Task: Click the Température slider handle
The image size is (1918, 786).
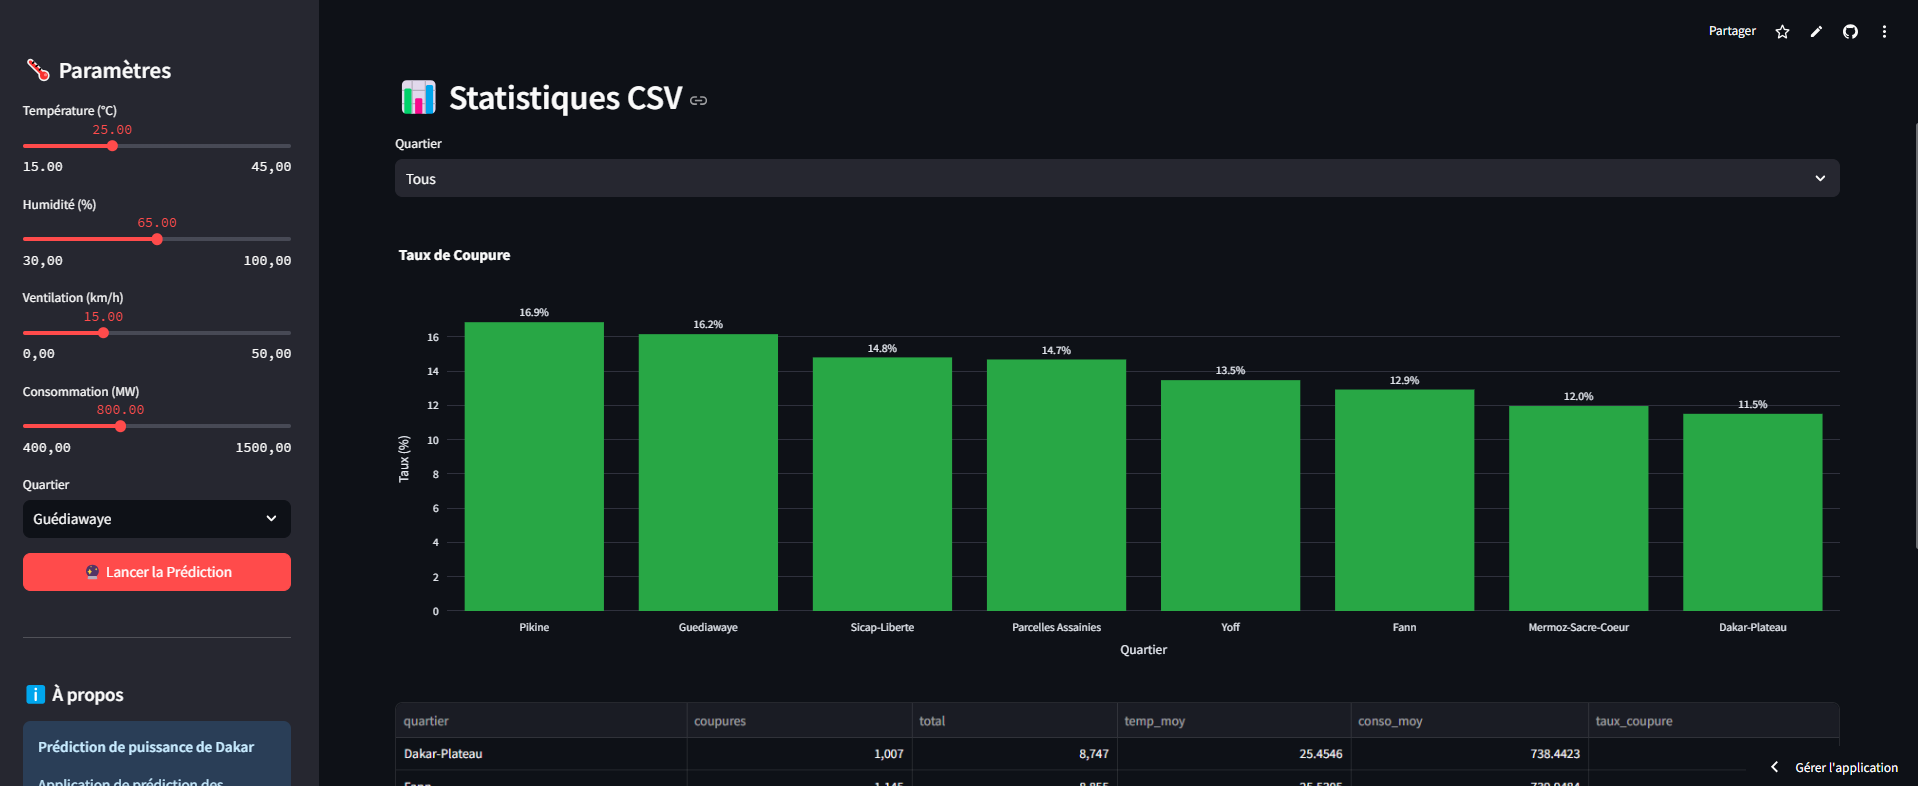Action: [112, 146]
